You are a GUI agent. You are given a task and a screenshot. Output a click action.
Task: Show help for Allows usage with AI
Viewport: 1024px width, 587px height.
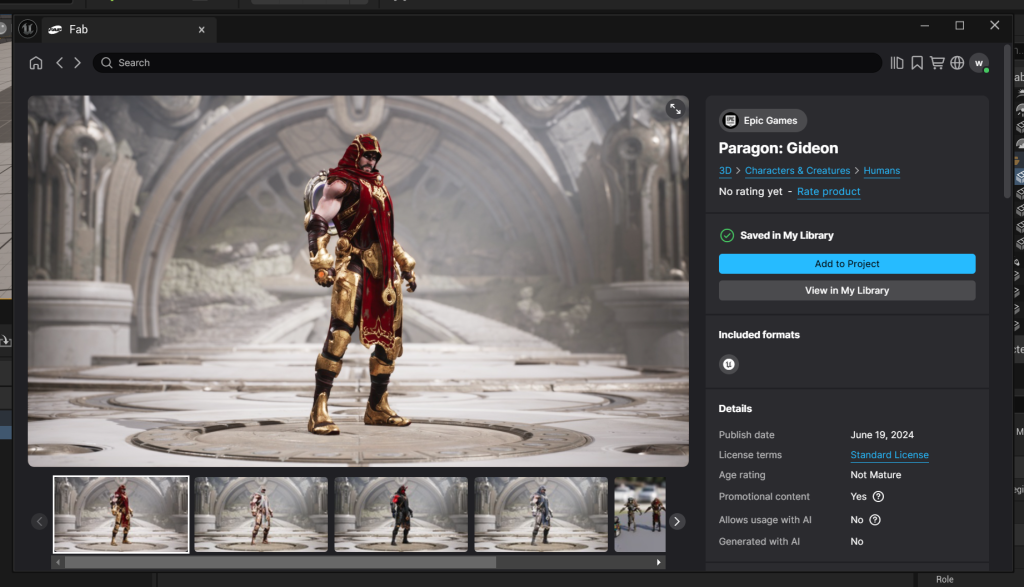click(875, 520)
